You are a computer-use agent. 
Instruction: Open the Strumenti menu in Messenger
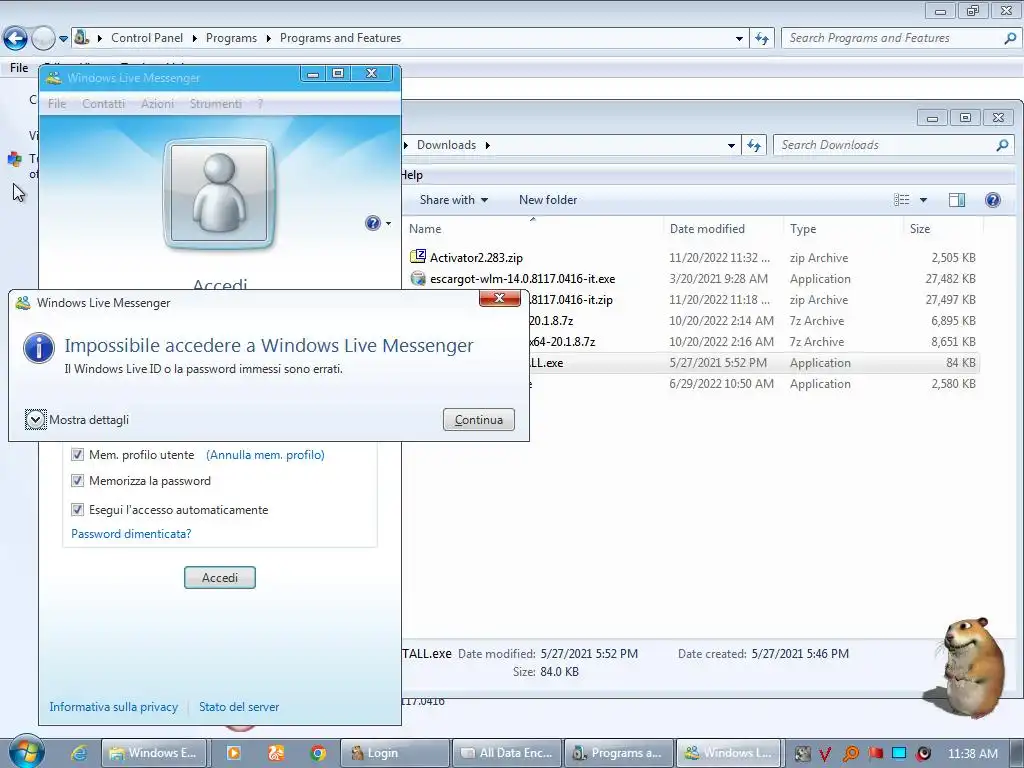216,103
